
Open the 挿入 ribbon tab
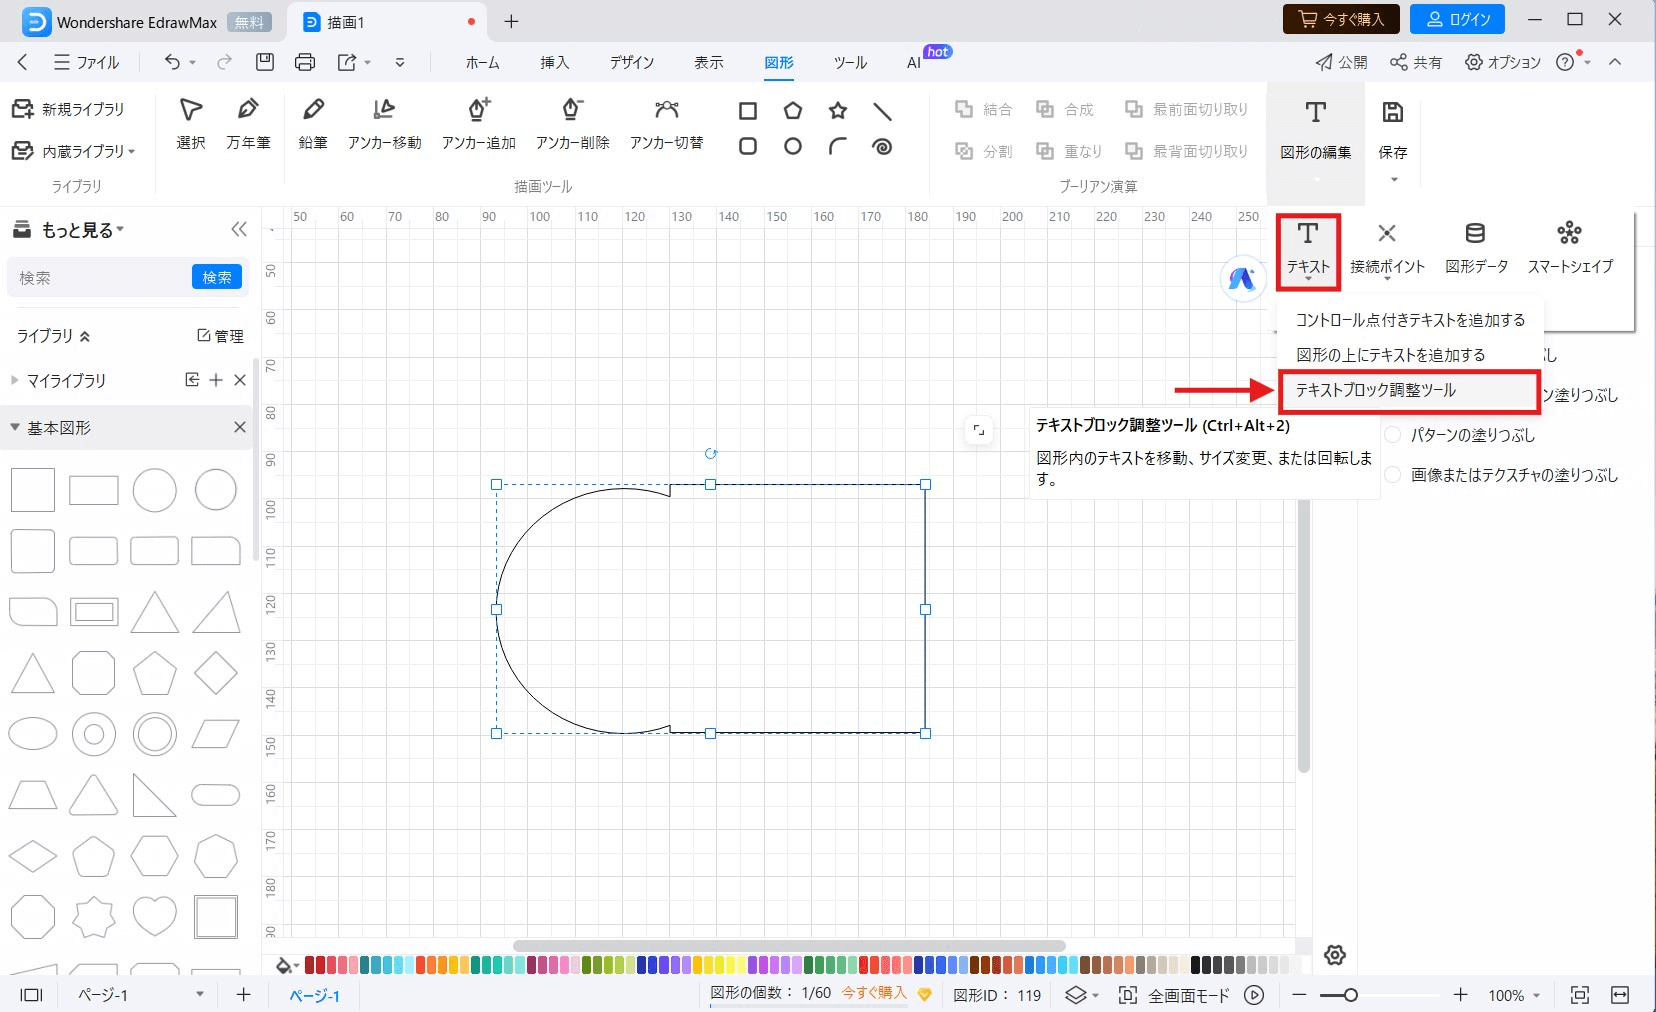(x=554, y=62)
